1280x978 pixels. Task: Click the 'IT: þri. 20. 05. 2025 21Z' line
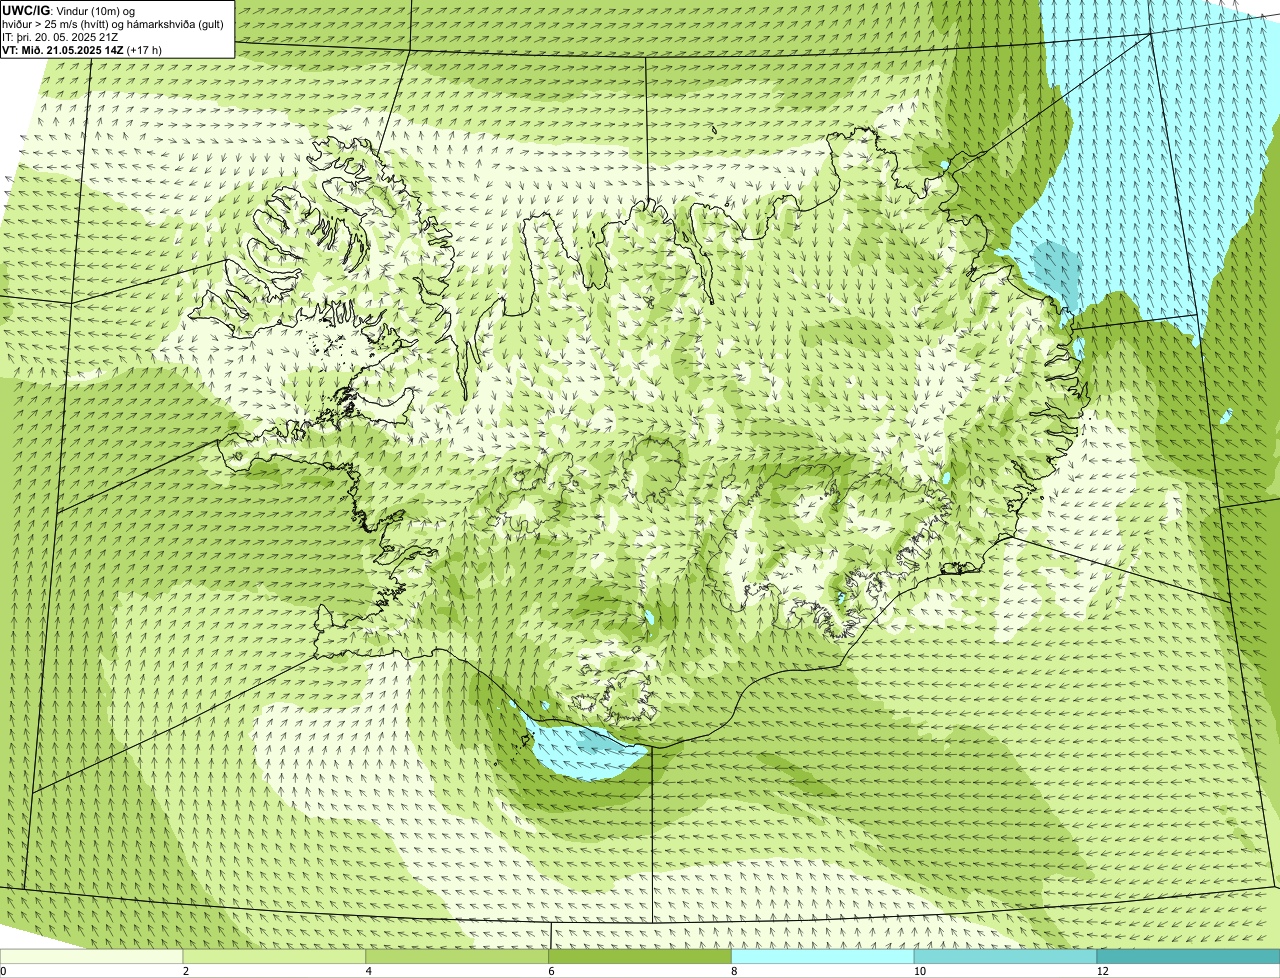61,36
